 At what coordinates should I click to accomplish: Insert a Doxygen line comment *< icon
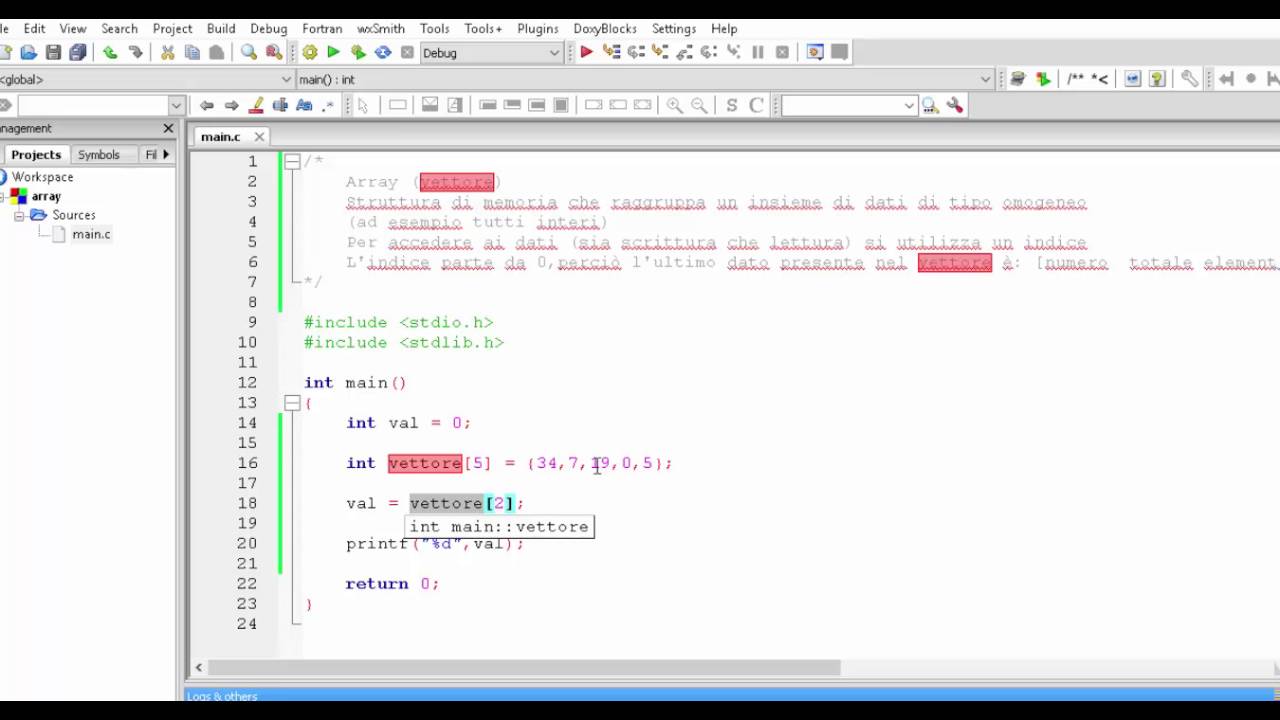[x=1099, y=79]
